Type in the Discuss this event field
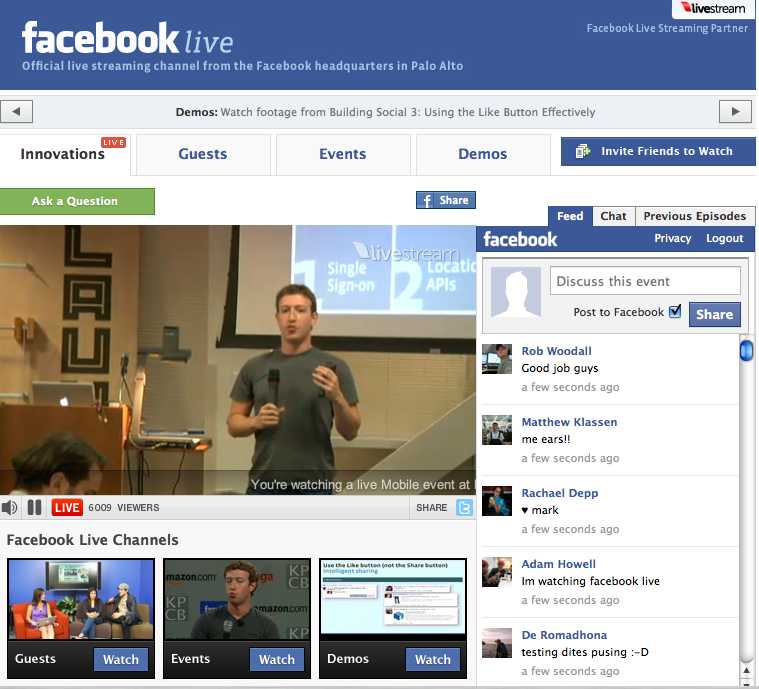759x689 pixels. [x=645, y=281]
